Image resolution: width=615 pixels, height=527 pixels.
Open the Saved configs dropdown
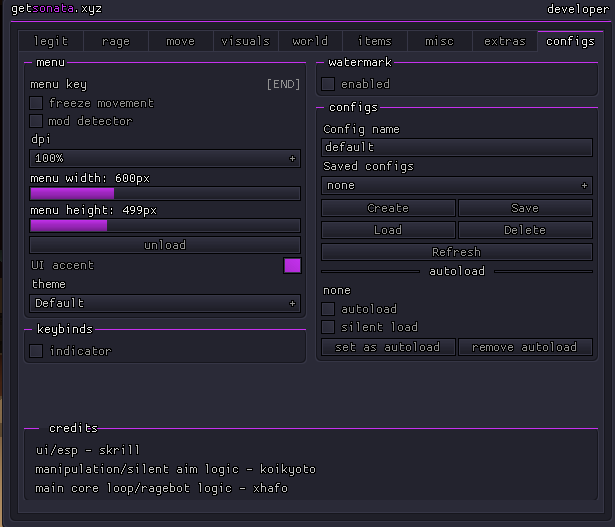[457, 185]
